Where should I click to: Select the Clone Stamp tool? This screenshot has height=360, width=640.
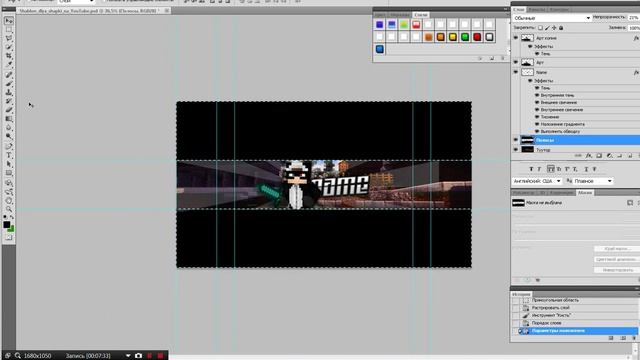9,93
